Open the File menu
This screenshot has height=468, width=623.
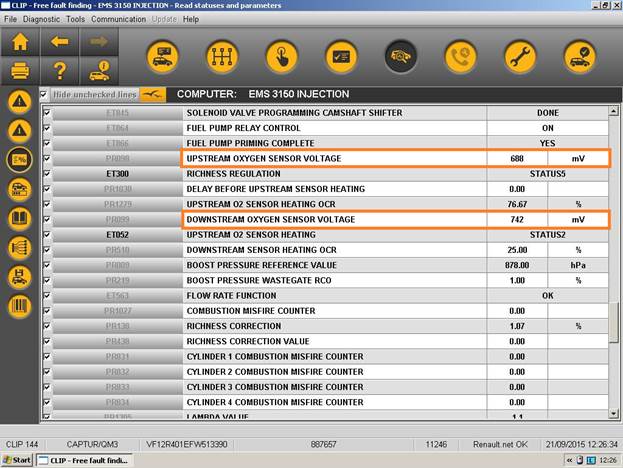[x=11, y=19]
